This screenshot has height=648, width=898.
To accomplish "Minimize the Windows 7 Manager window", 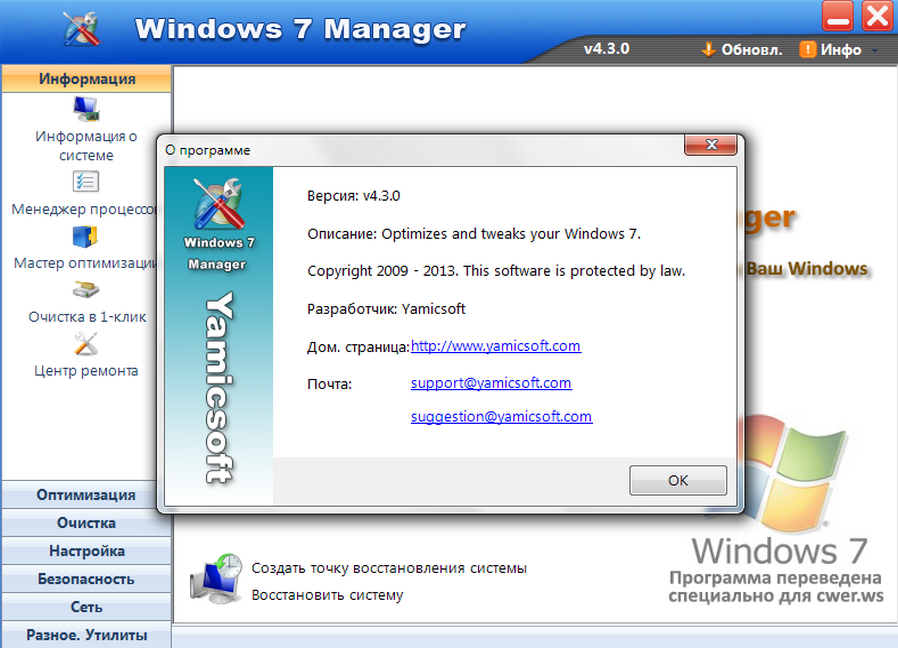I will pyautogui.click(x=838, y=16).
